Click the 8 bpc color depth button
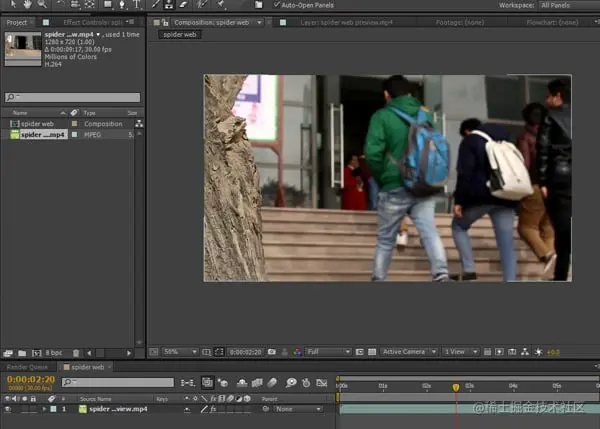Image resolution: width=600 pixels, height=429 pixels. coord(54,353)
